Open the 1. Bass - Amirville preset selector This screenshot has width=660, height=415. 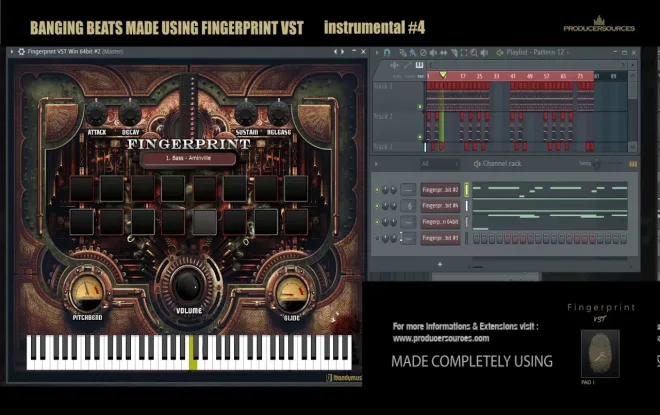point(189,158)
